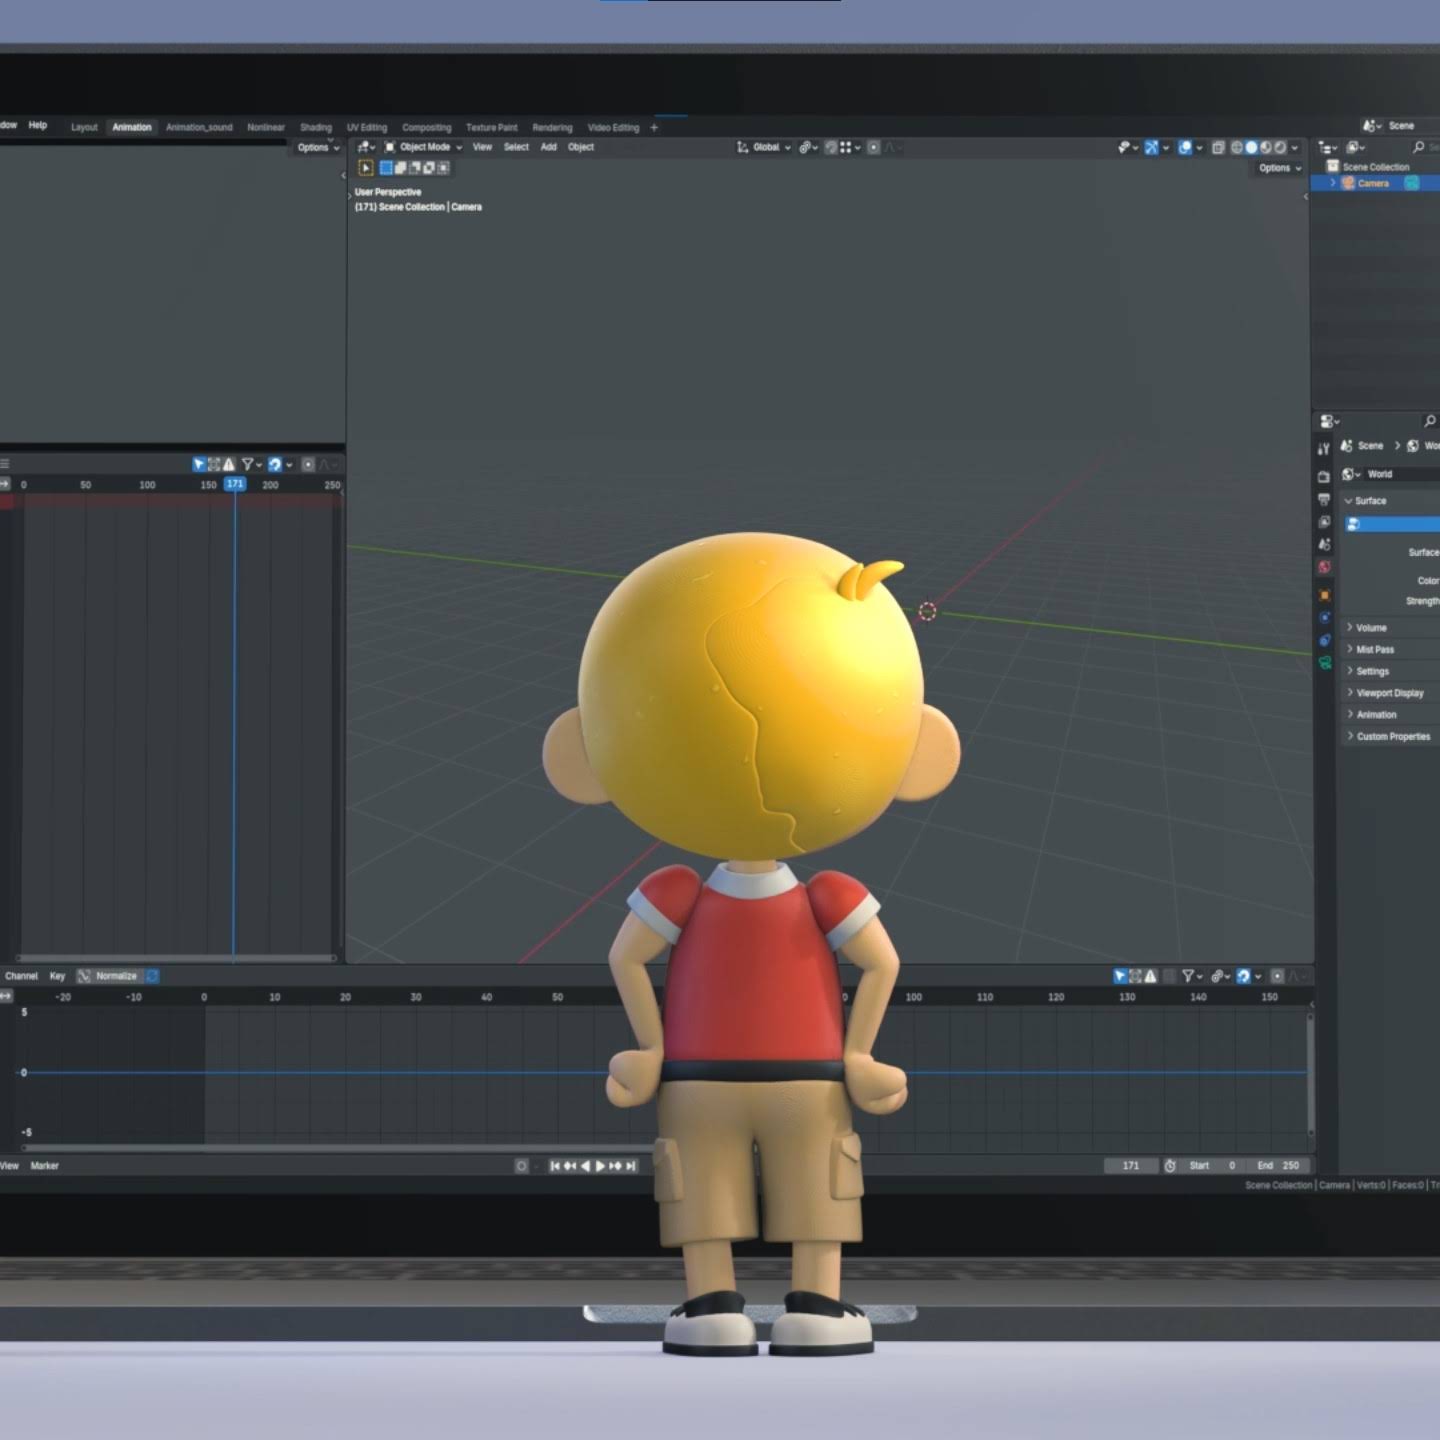The height and width of the screenshot is (1440, 1440).
Task: Open the viewport Options dropdown button
Action: tap(1280, 168)
